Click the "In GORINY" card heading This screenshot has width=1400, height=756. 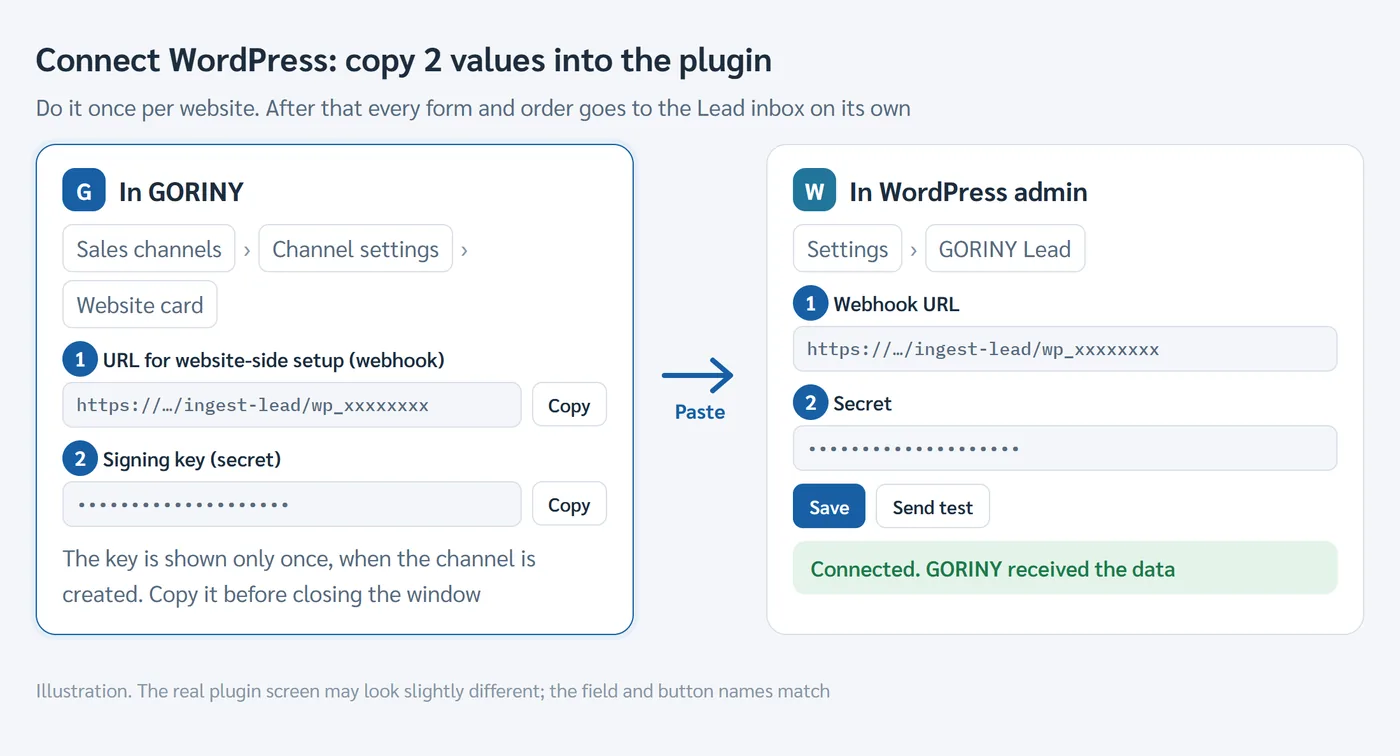tap(181, 192)
